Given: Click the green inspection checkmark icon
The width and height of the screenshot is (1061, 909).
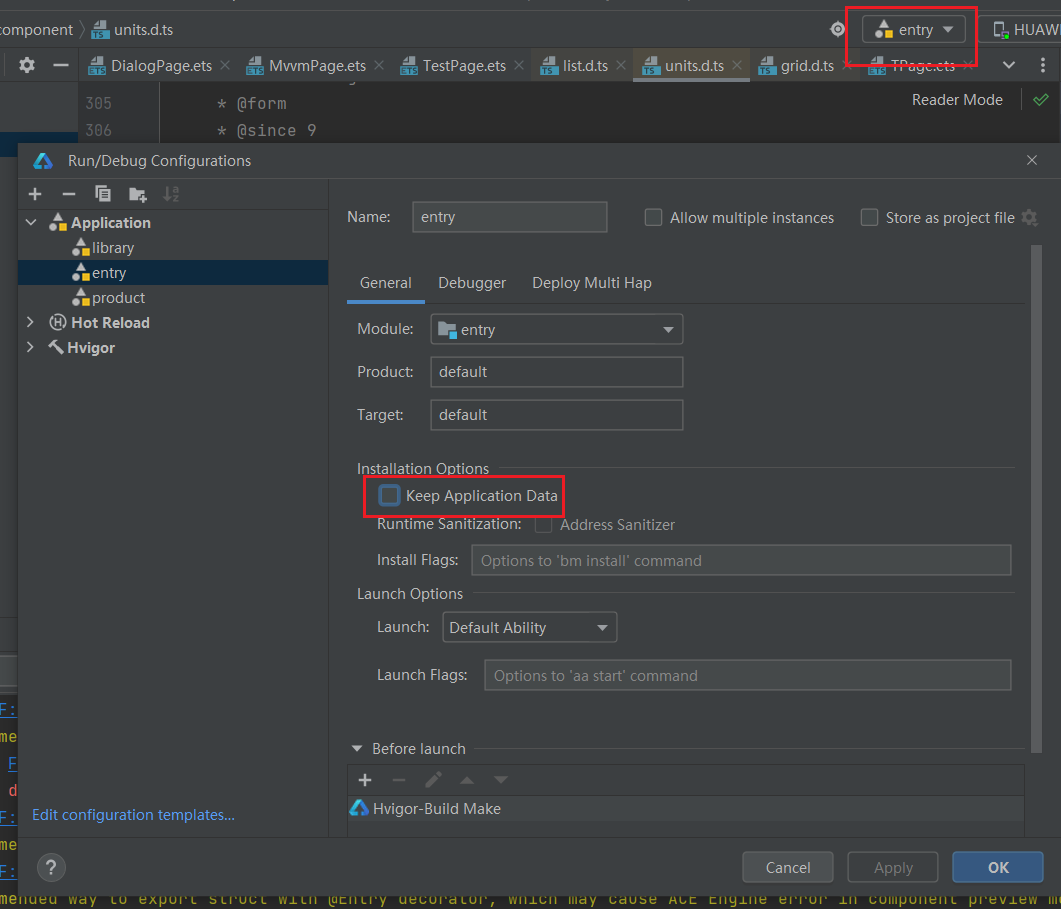Looking at the screenshot, I should (1041, 100).
